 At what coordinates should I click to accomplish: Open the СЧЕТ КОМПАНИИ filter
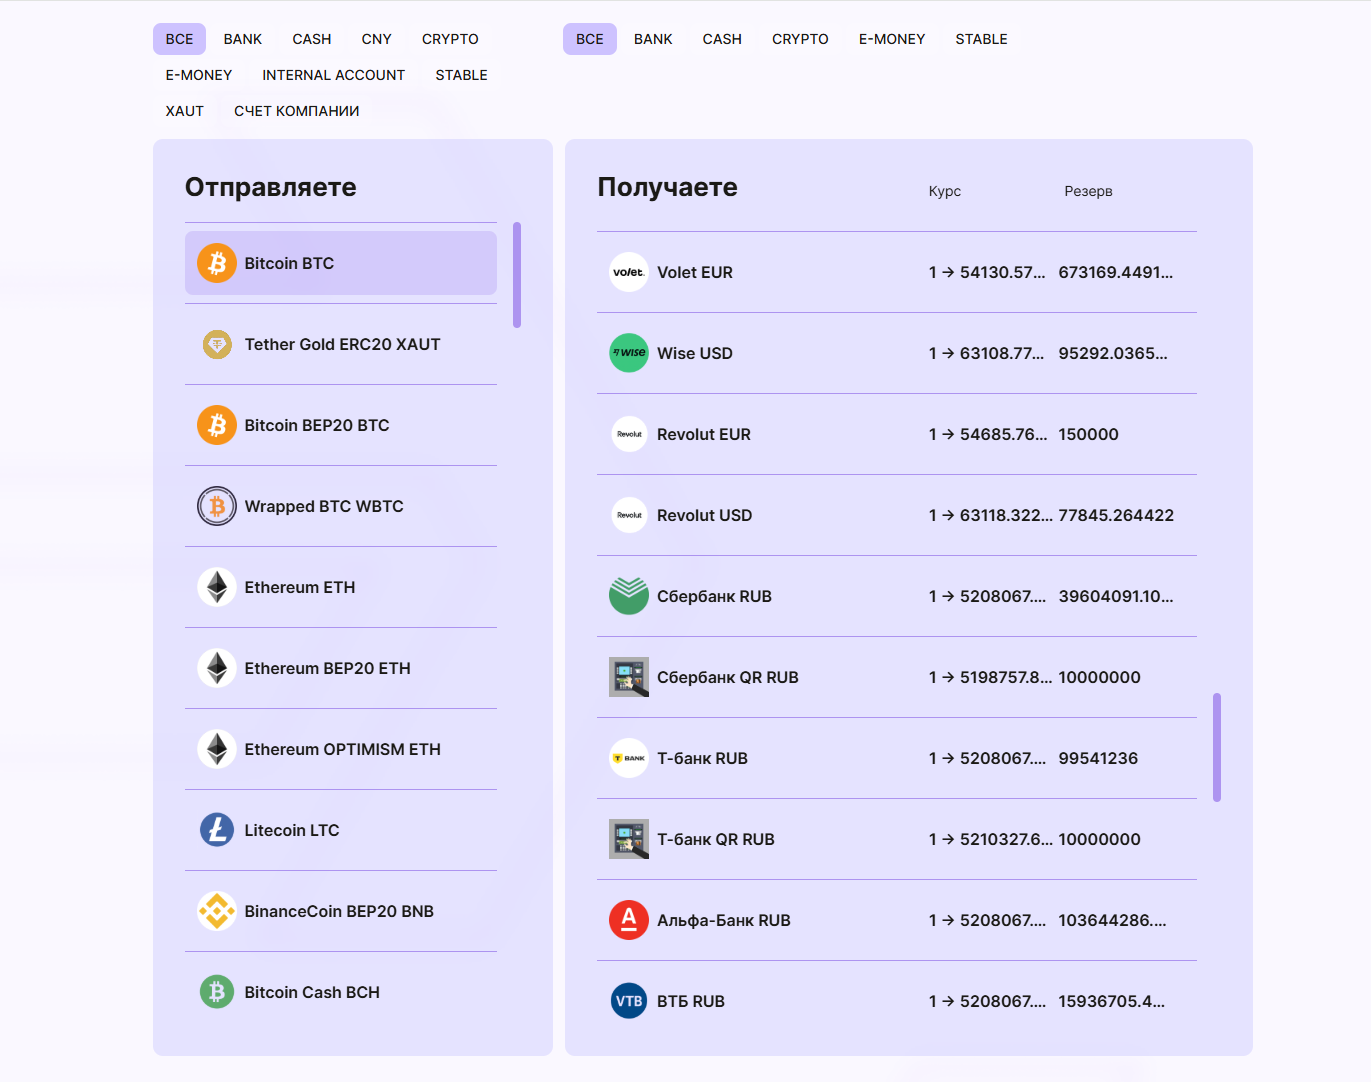point(297,111)
